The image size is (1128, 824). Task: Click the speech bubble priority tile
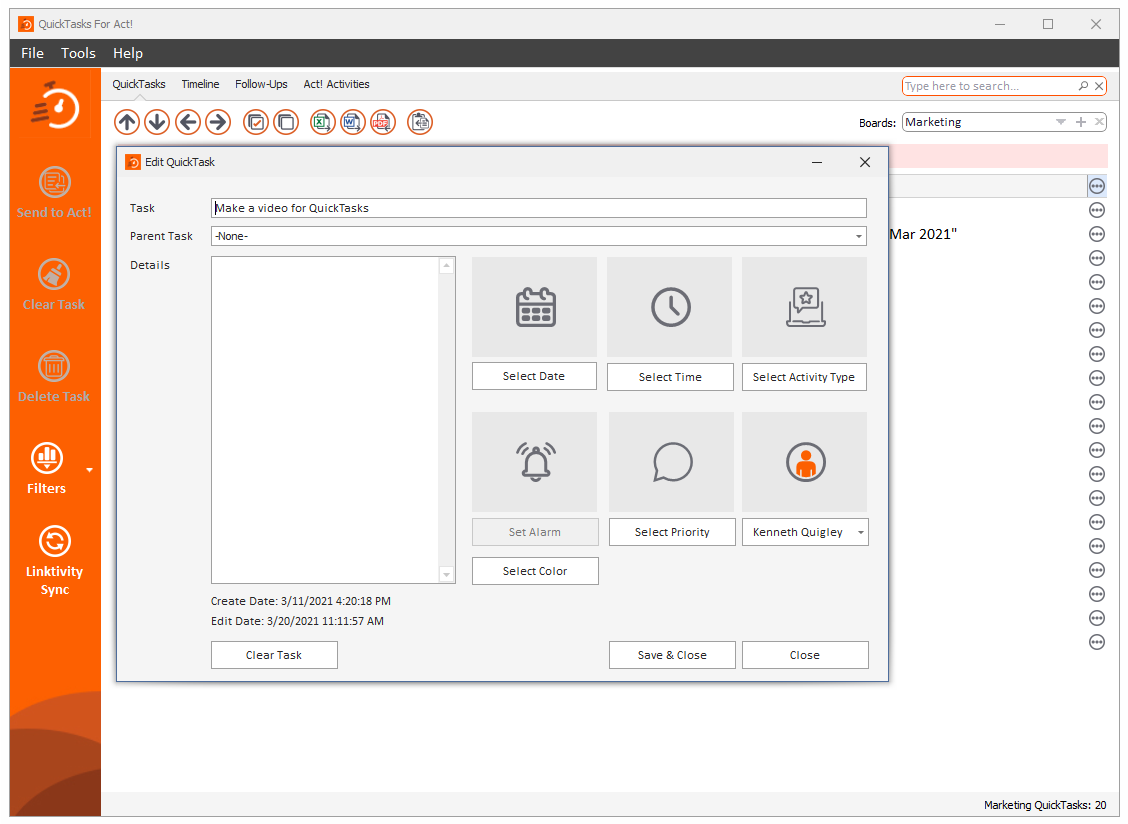671,462
